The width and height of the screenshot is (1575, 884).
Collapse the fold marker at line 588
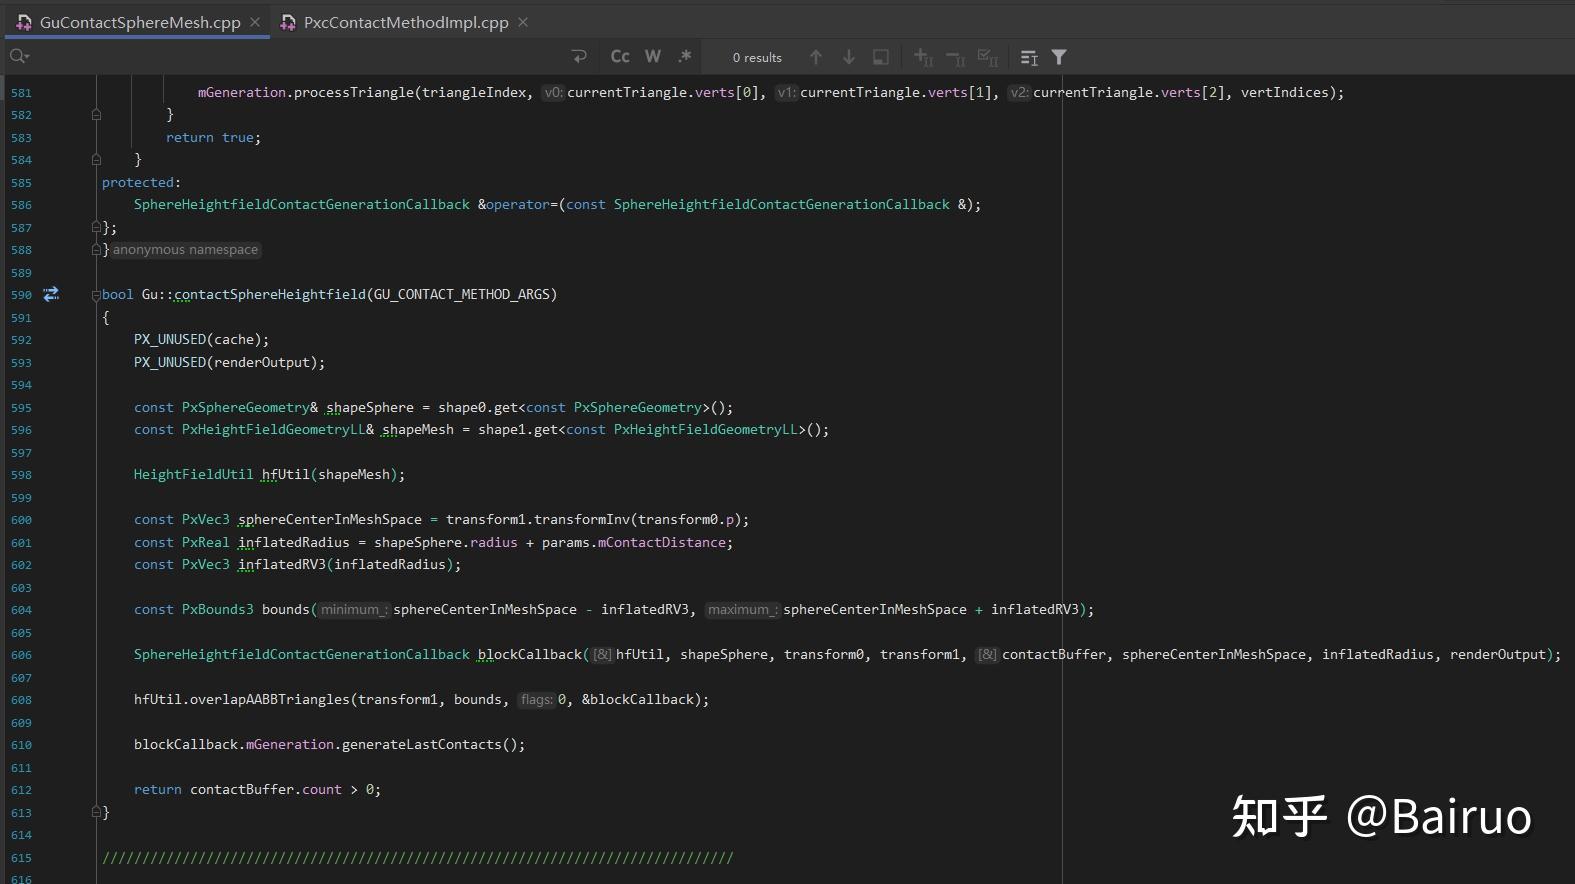point(96,250)
